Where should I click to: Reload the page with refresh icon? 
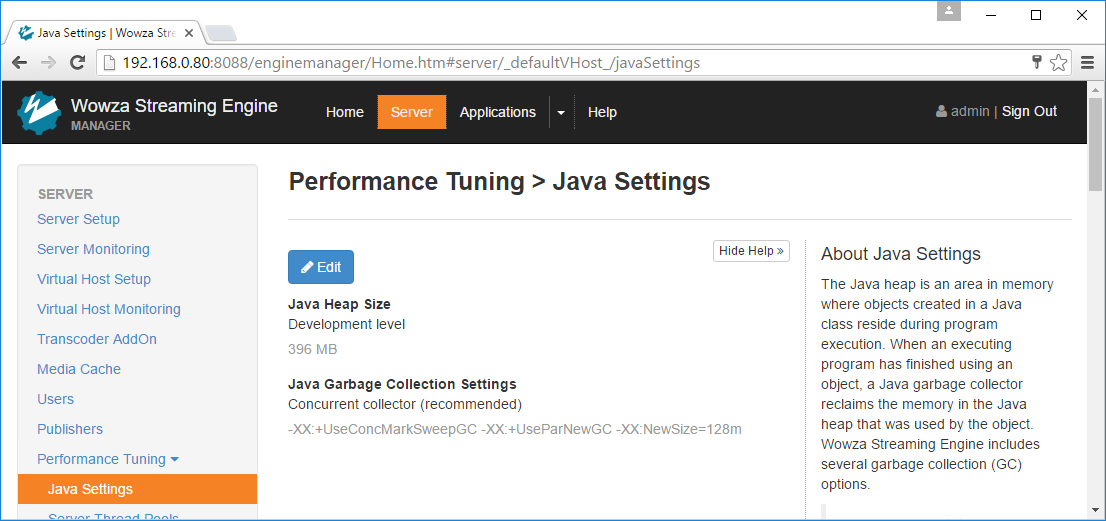click(x=78, y=62)
